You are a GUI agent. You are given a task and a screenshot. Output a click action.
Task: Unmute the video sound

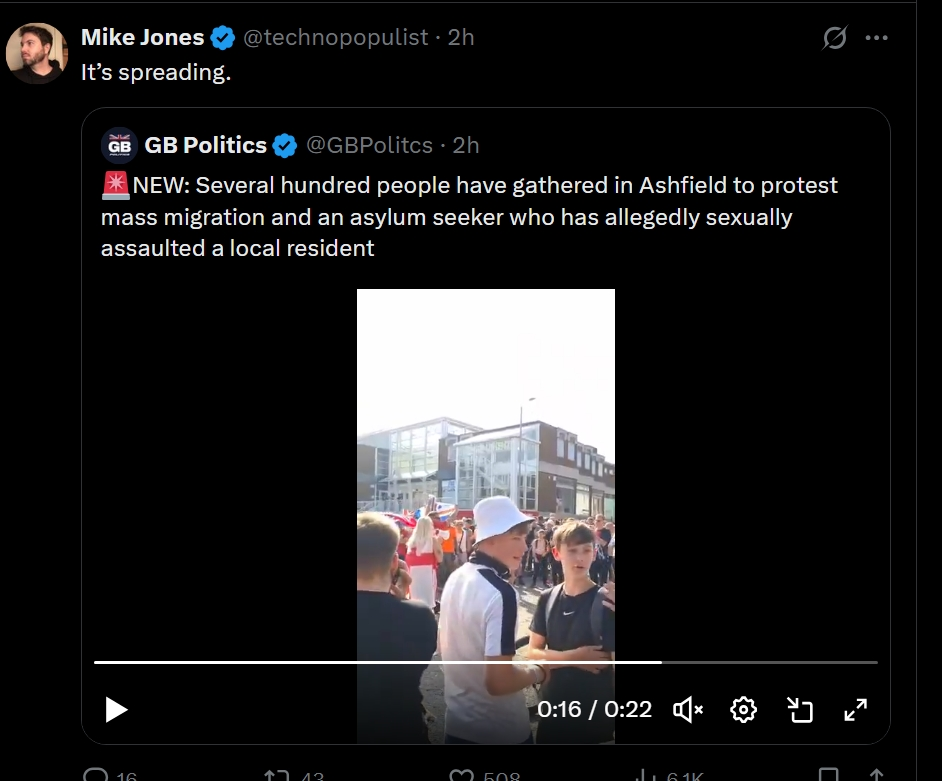coord(688,710)
